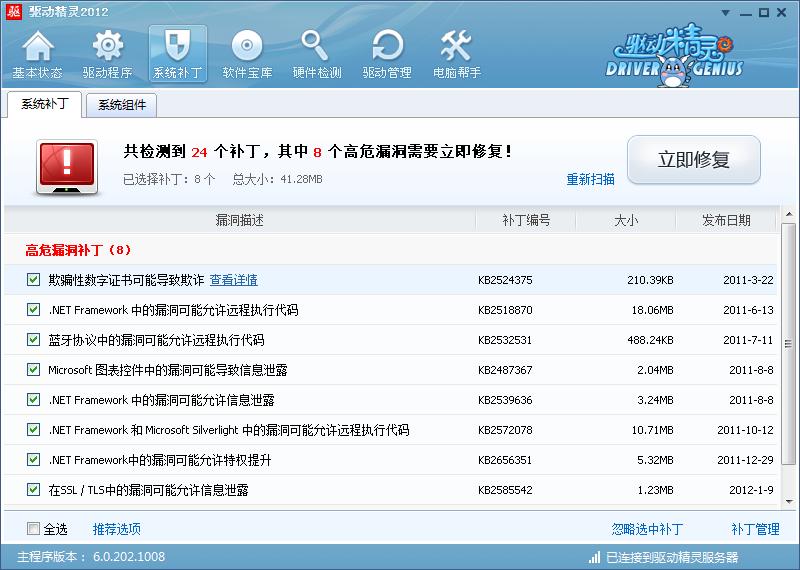Collapse the 高危漏洞补丁 (8) group

[78, 250]
